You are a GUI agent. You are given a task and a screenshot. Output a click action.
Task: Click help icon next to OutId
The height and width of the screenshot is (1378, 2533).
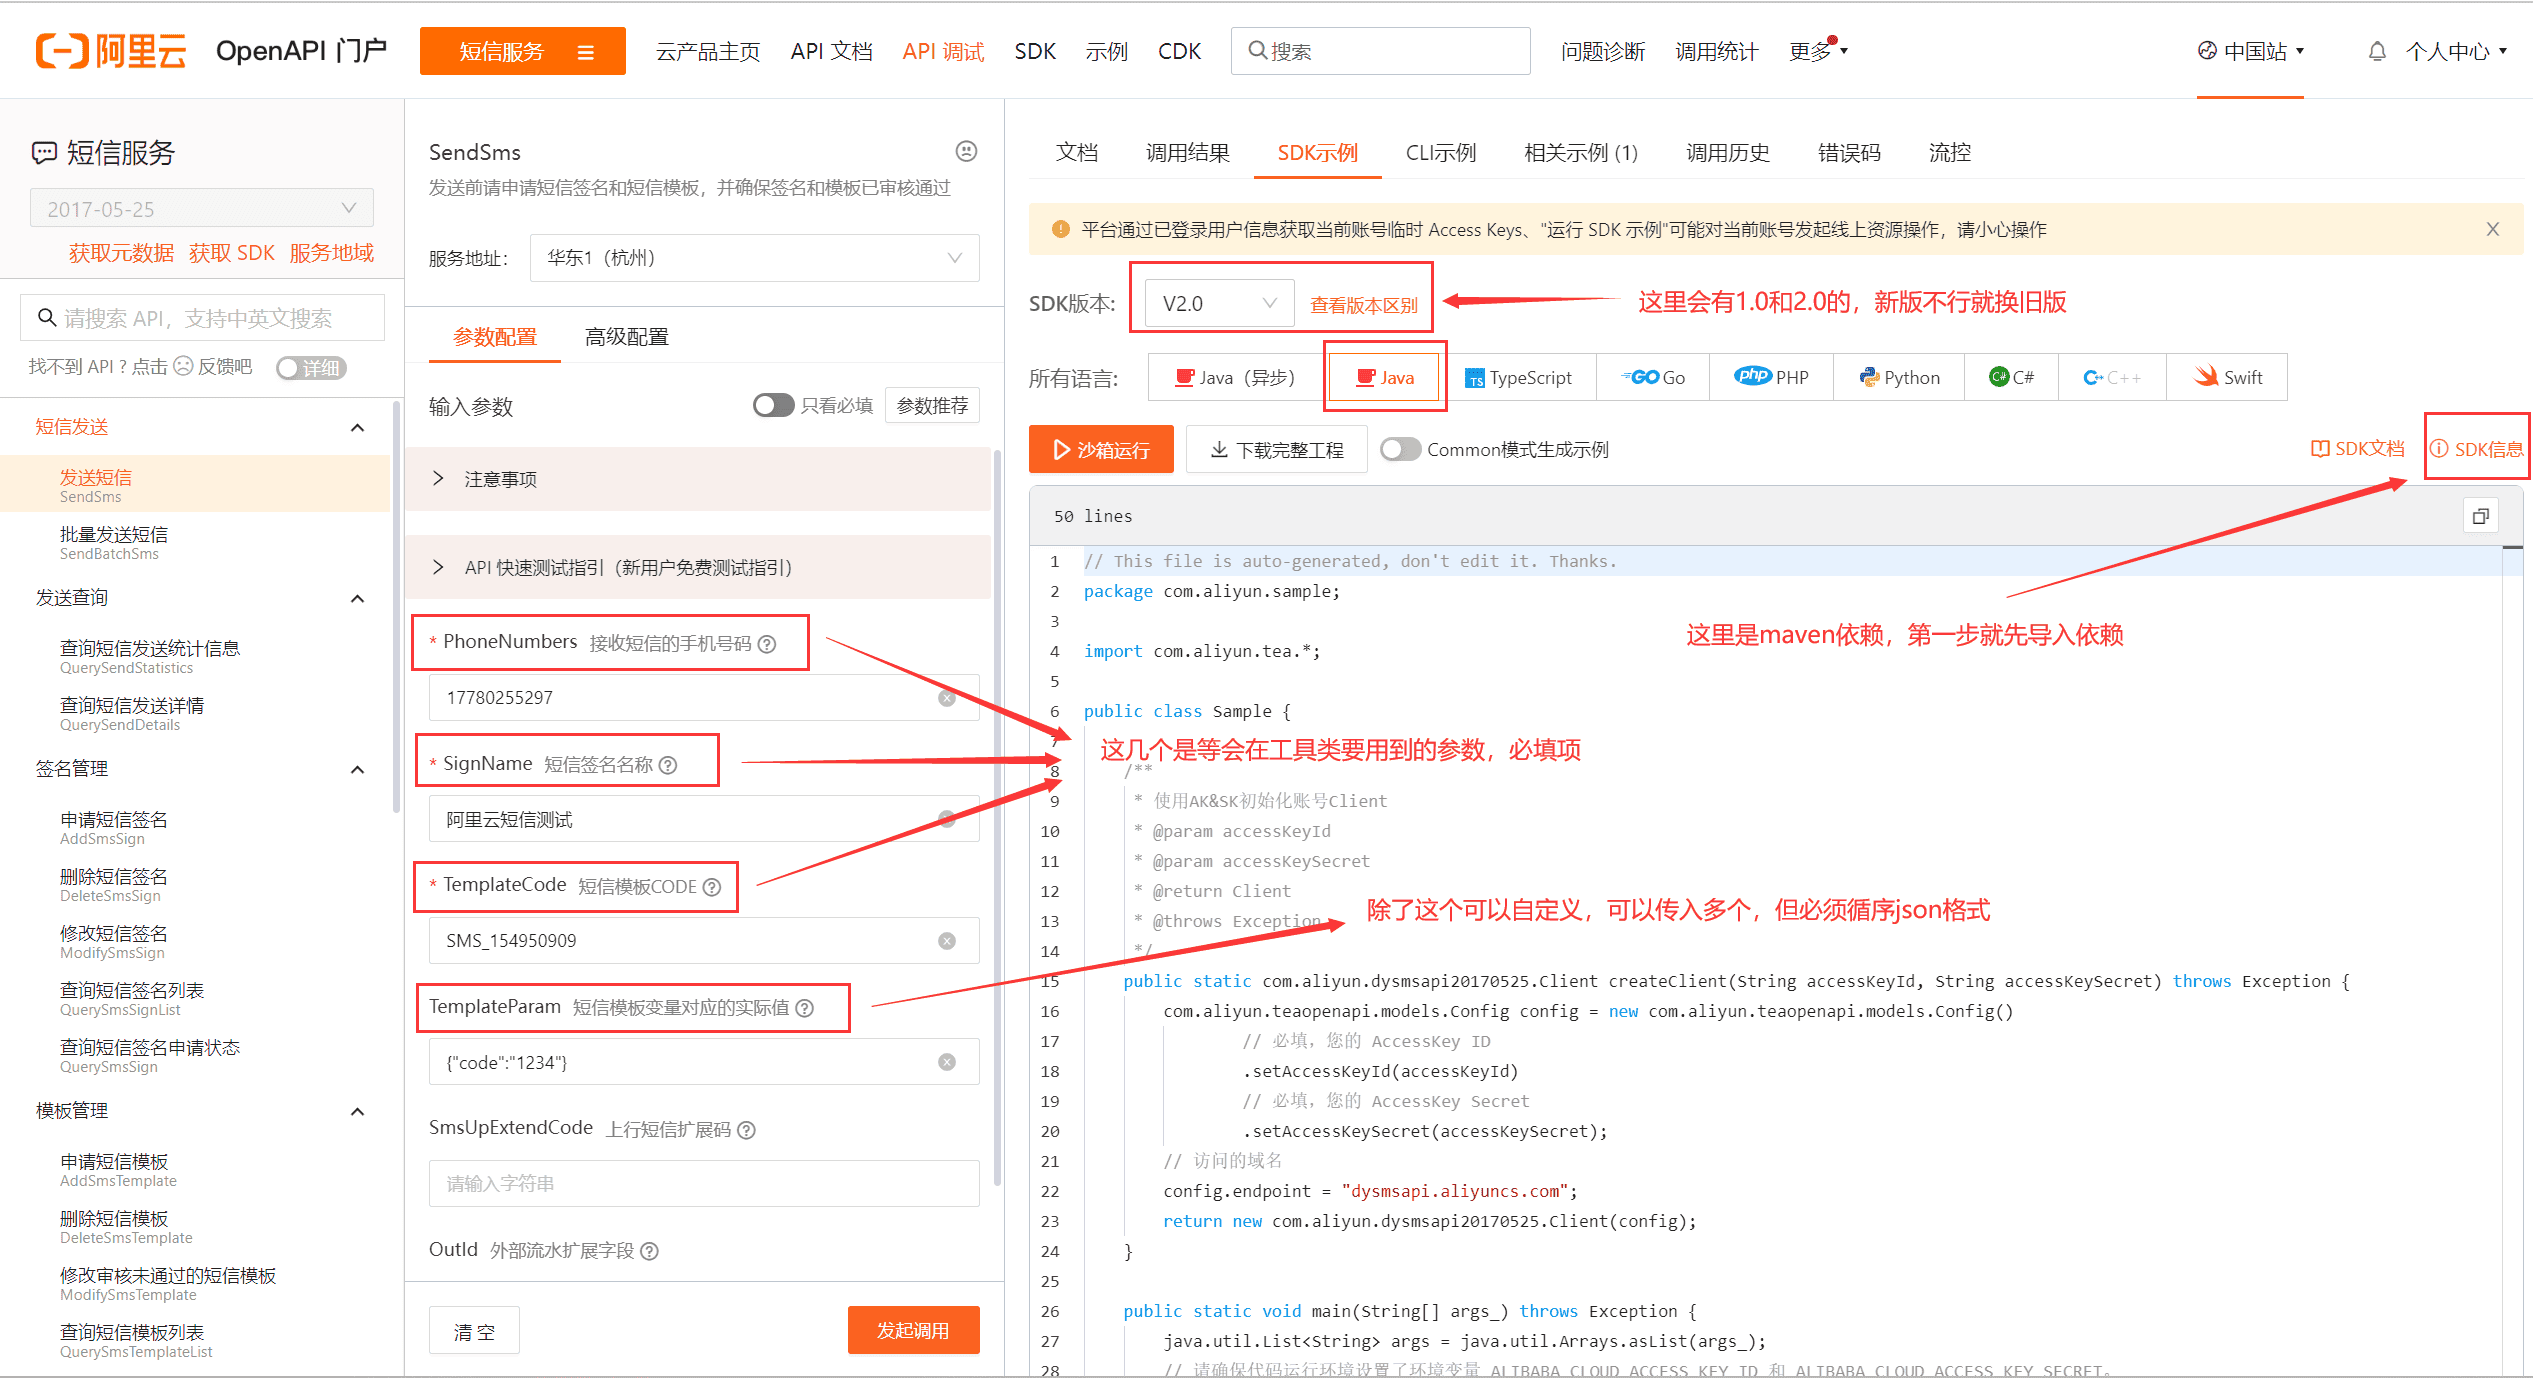point(649,1251)
